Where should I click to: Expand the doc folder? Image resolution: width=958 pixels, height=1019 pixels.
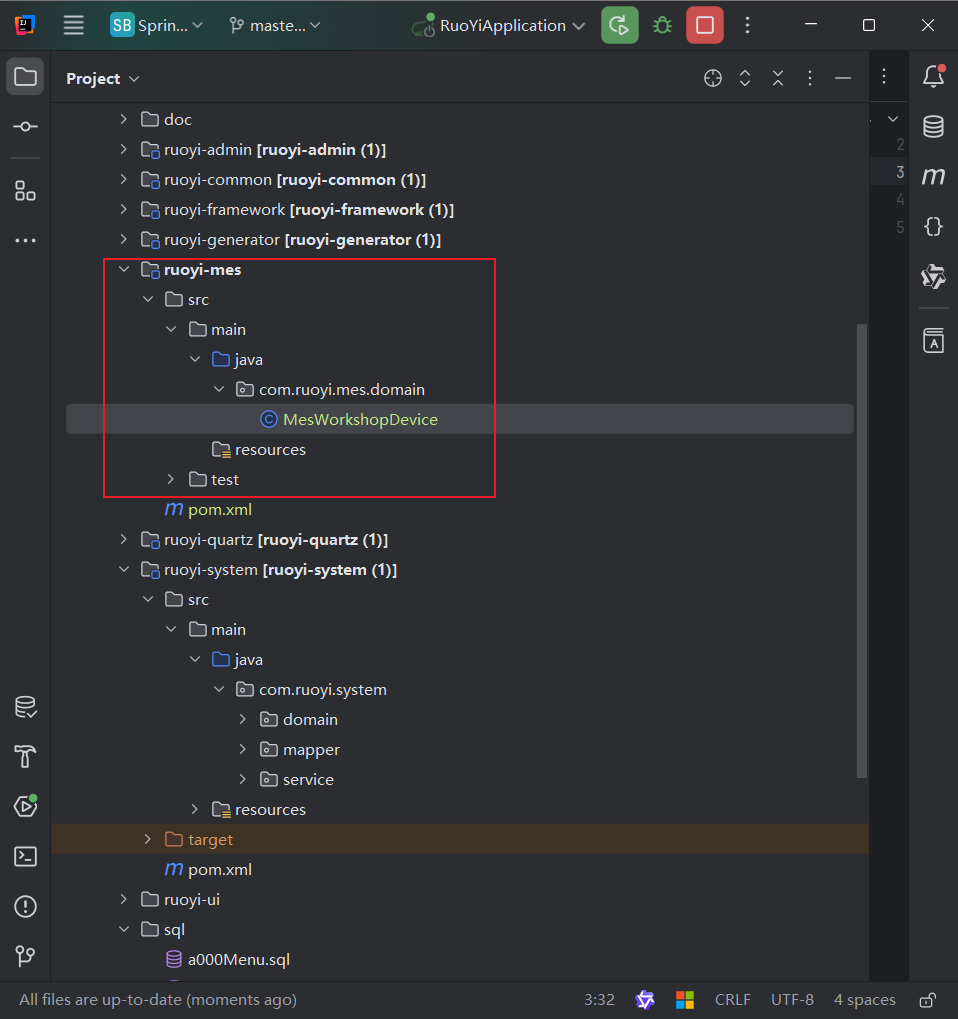tap(123, 120)
